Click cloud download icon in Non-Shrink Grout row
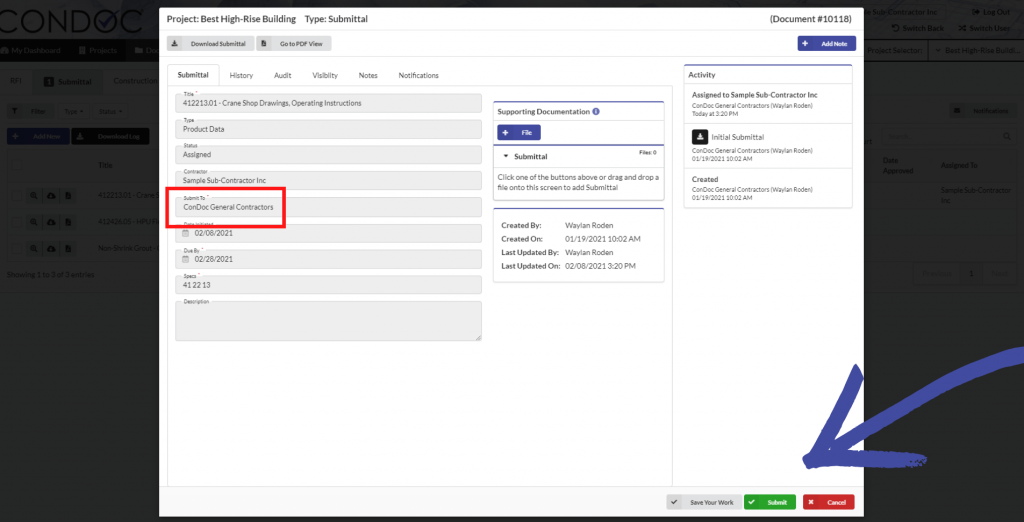Image resolution: width=1024 pixels, height=522 pixels. [x=51, y=248]
